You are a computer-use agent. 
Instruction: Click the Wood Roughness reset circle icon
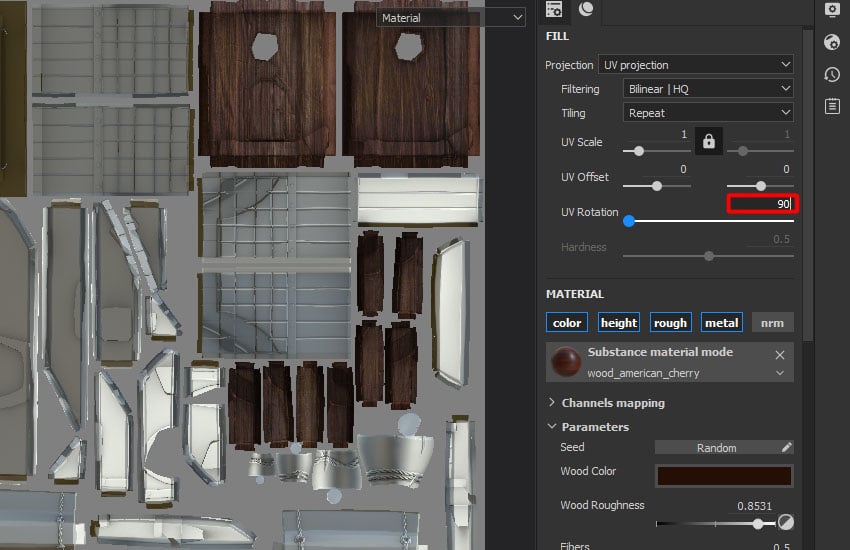coord(785,522)
